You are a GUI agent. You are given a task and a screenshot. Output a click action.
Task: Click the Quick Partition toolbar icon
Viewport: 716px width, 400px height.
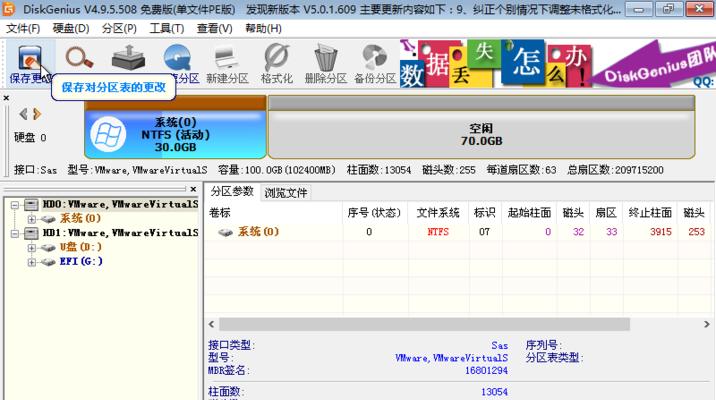point(177,58)
